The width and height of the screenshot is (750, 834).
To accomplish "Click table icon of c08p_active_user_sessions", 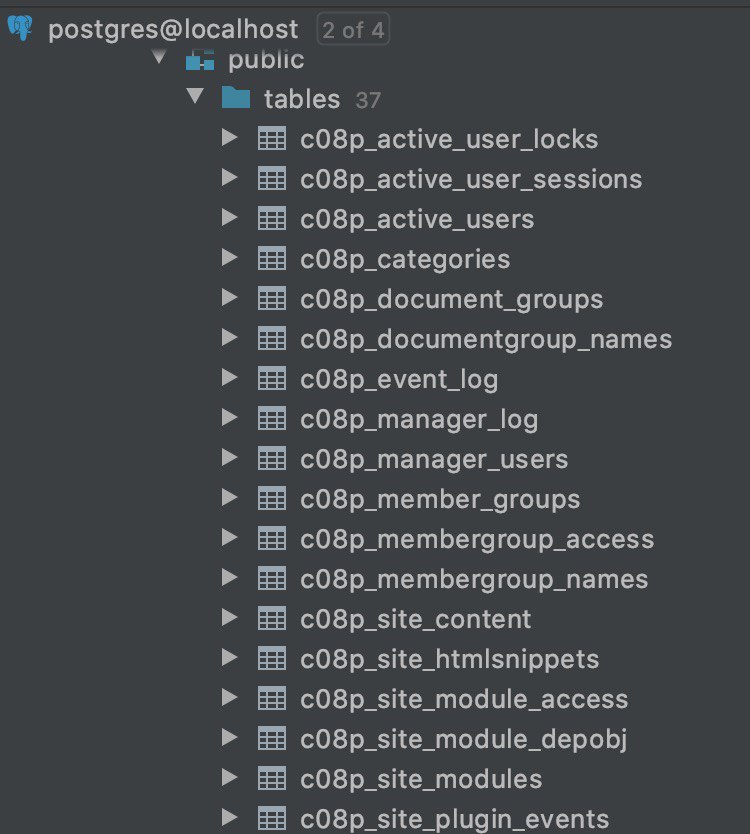I will 272,178.
